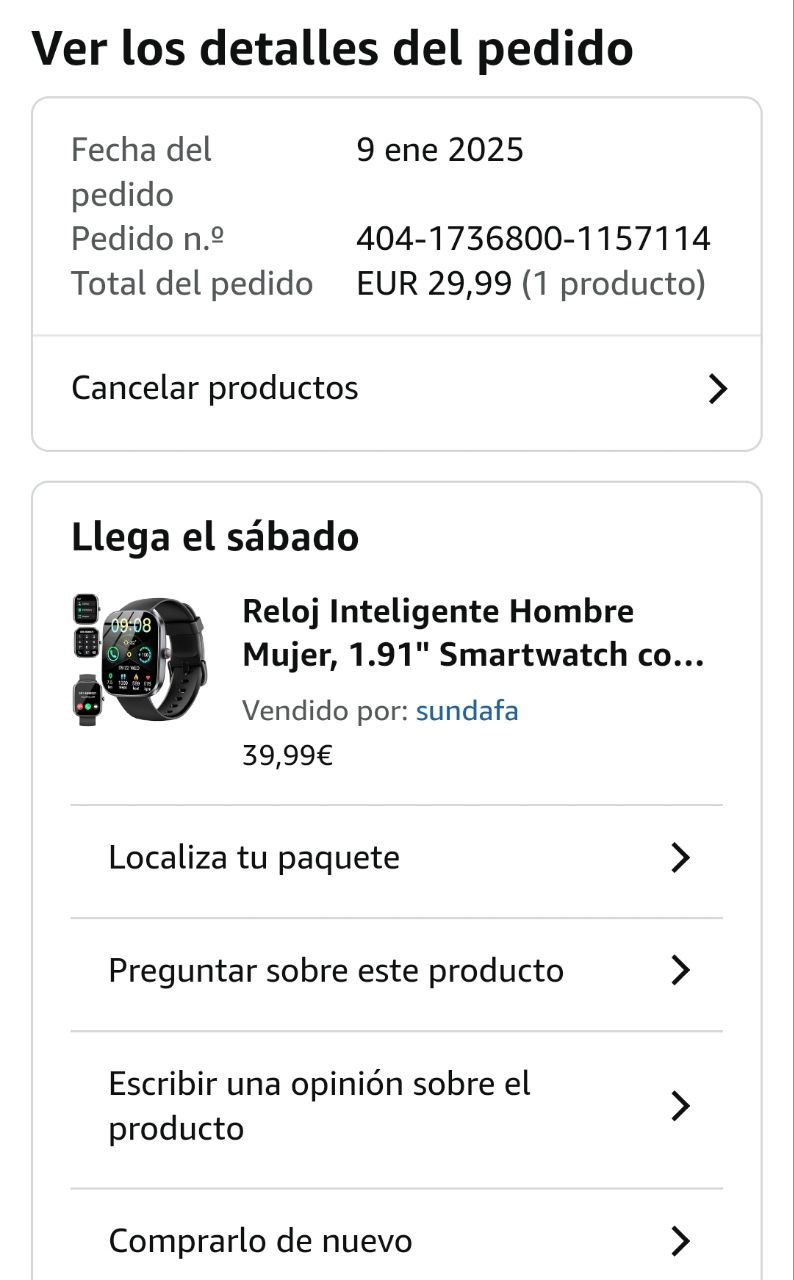Open Preguntar sobre este producto
The height and width of the screenshot is (1280, 794).
tap(397, 974)
